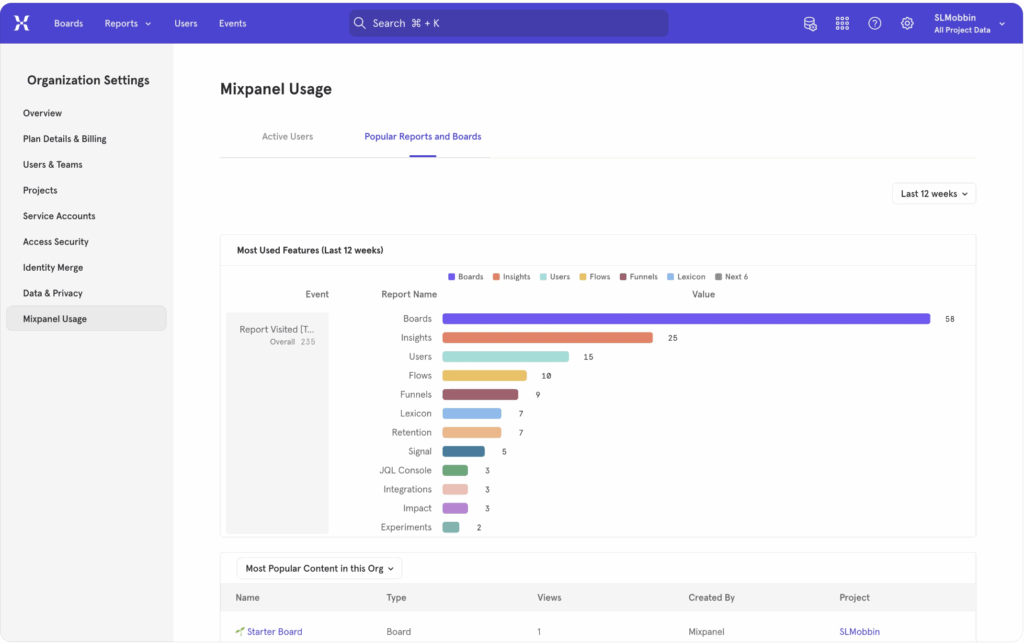Toggle the Insights series in the chart legend
This screenshot has height=644, width=1024.
[510, 276]
